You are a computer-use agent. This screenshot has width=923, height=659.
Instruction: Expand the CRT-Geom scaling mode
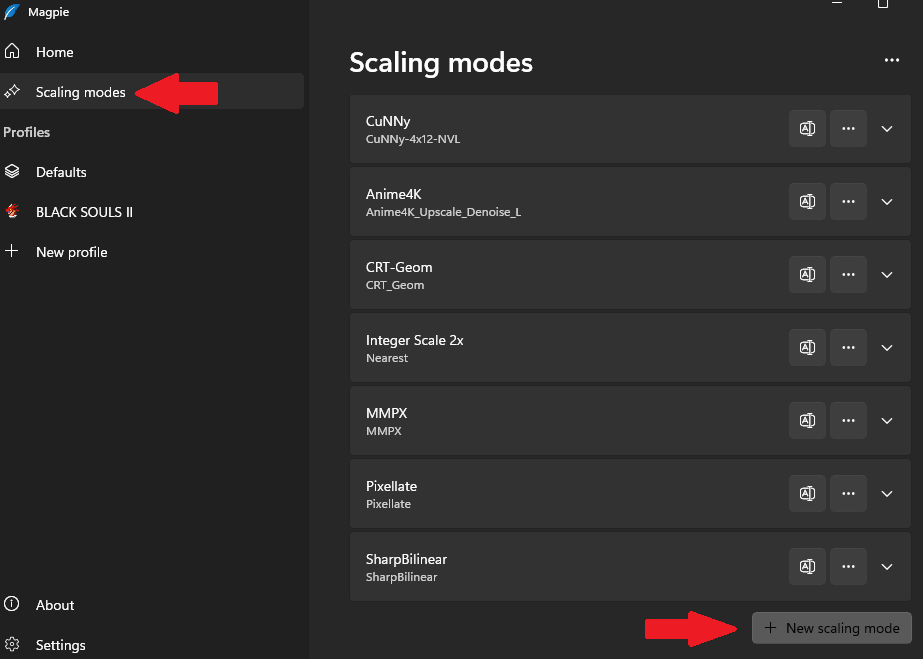click(x=887, y=275)
